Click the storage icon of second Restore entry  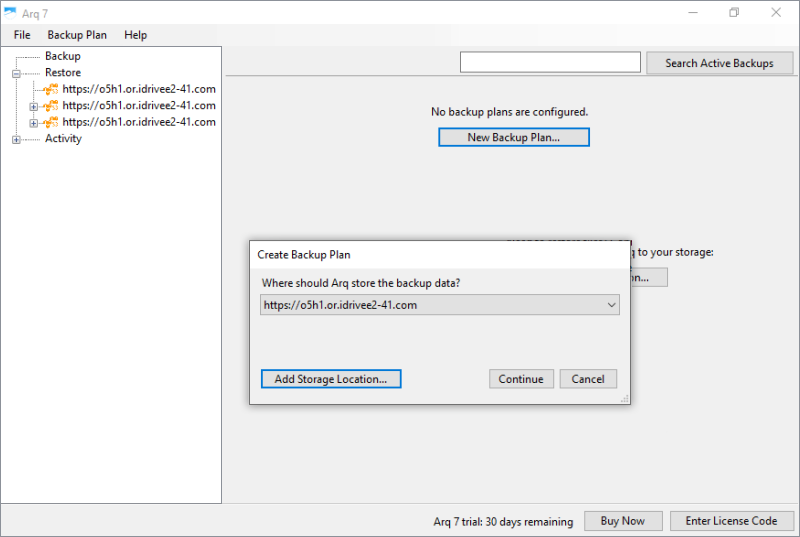(52, 106)
